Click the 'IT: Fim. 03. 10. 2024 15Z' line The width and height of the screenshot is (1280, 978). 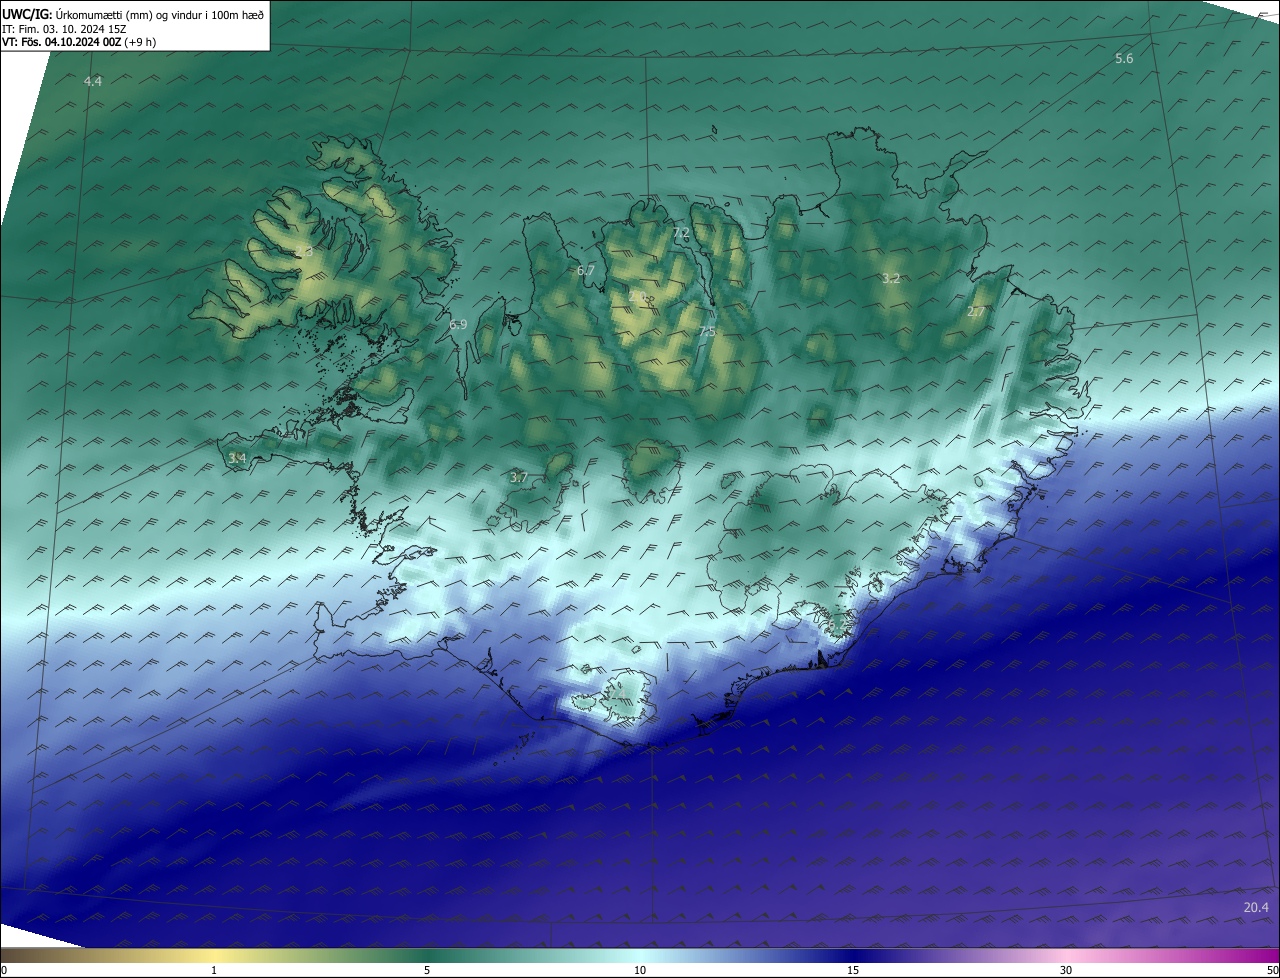[63, 28]
